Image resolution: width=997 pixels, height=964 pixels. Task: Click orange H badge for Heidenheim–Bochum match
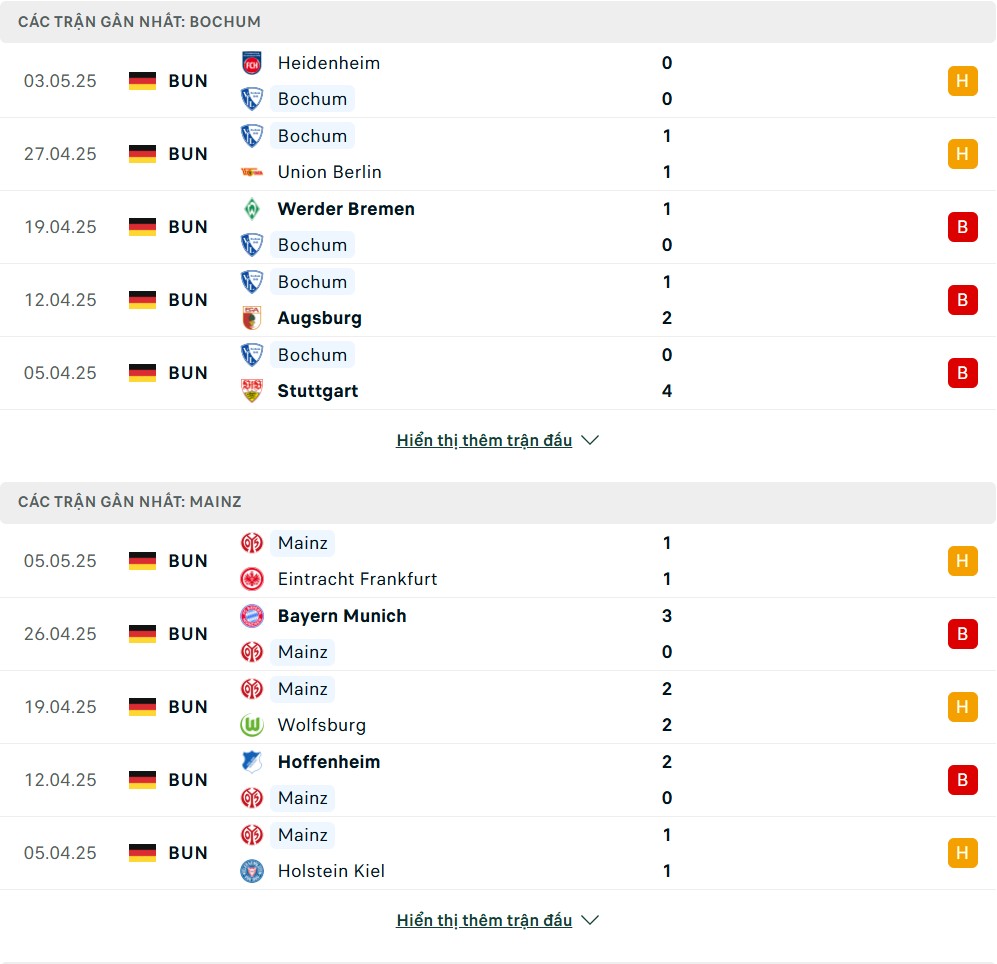(x=963, y=81)
